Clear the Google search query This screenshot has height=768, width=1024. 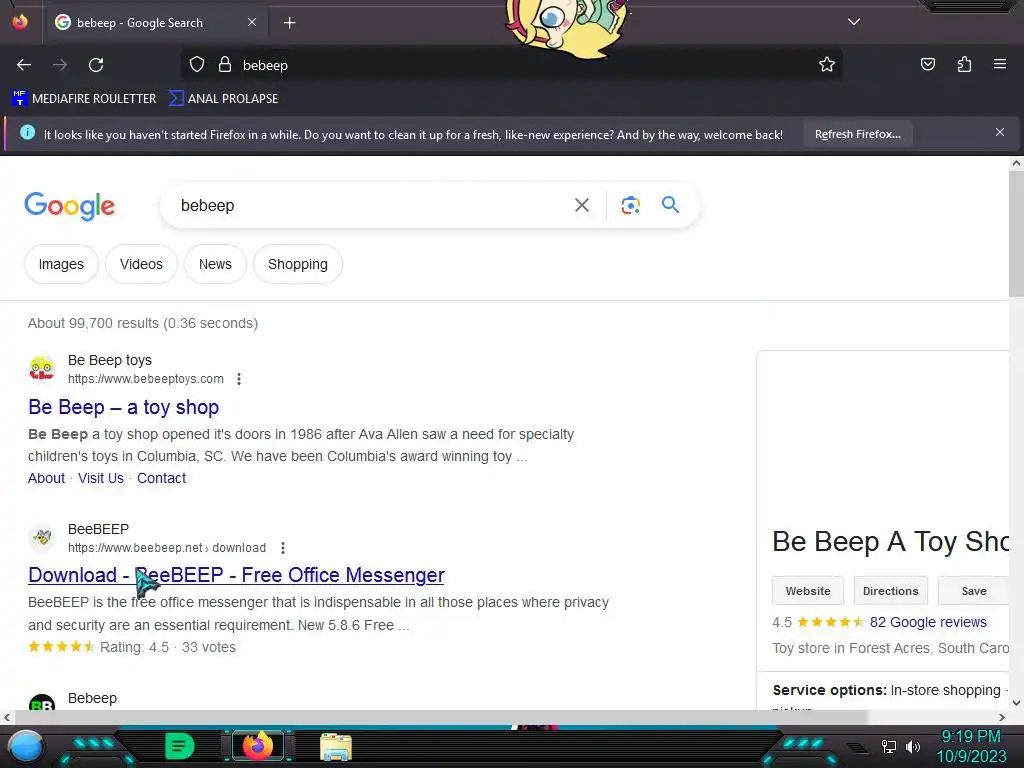[x=582, y=205]
